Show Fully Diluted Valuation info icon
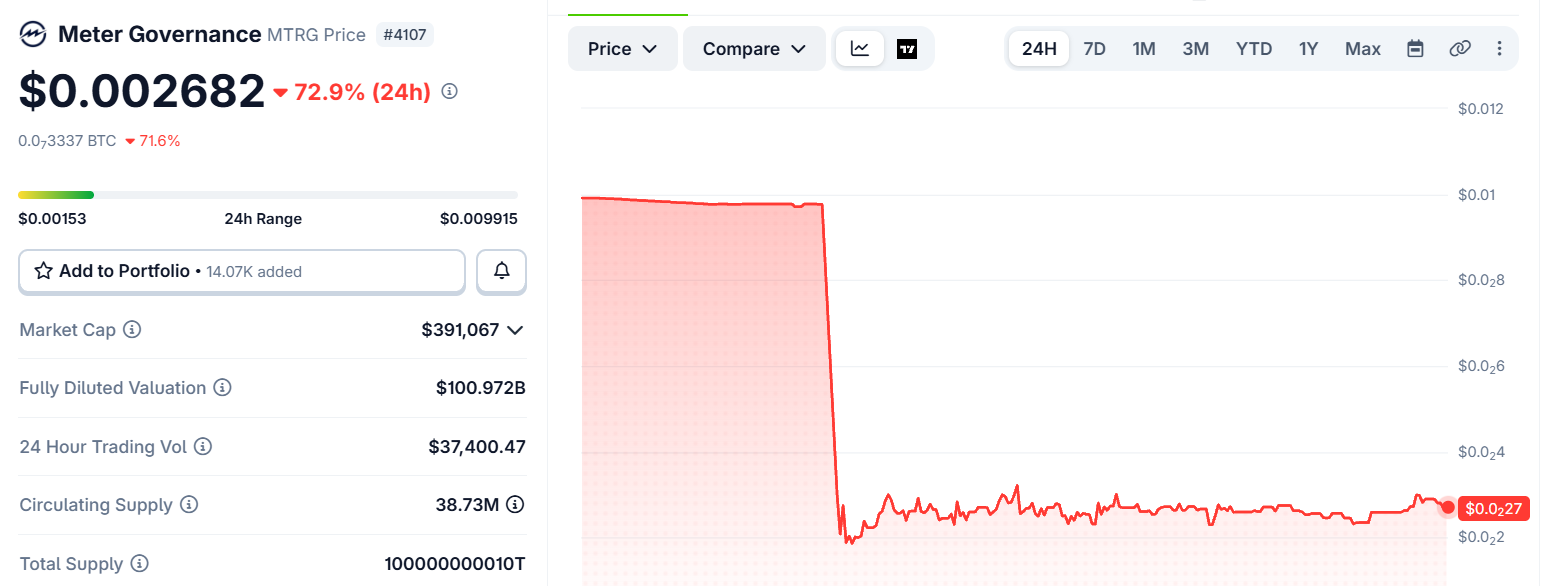The width and height of the screenshot is (1545, 586). tap(223, 387)
